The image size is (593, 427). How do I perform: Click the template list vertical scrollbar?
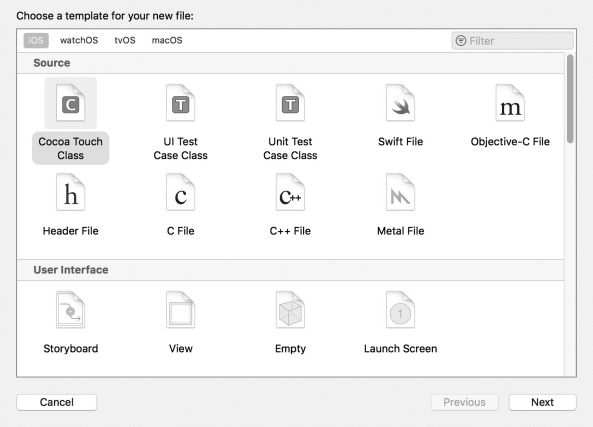click(x=570, y=99)
